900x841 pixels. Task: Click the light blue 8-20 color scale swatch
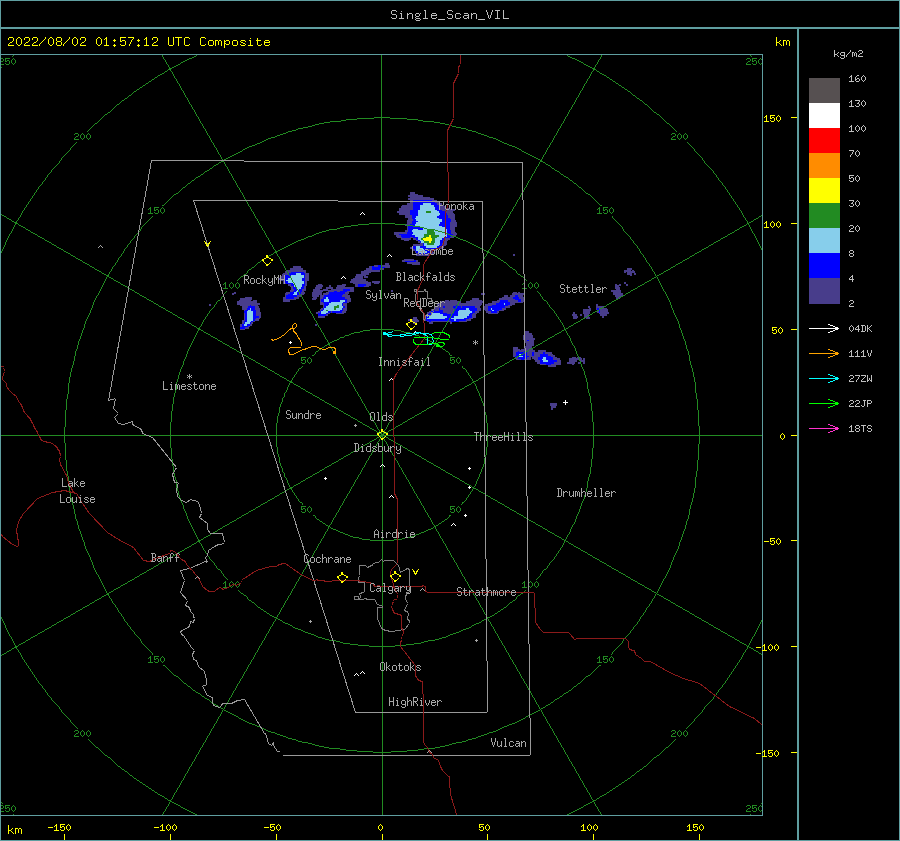[x=824, y=241]
